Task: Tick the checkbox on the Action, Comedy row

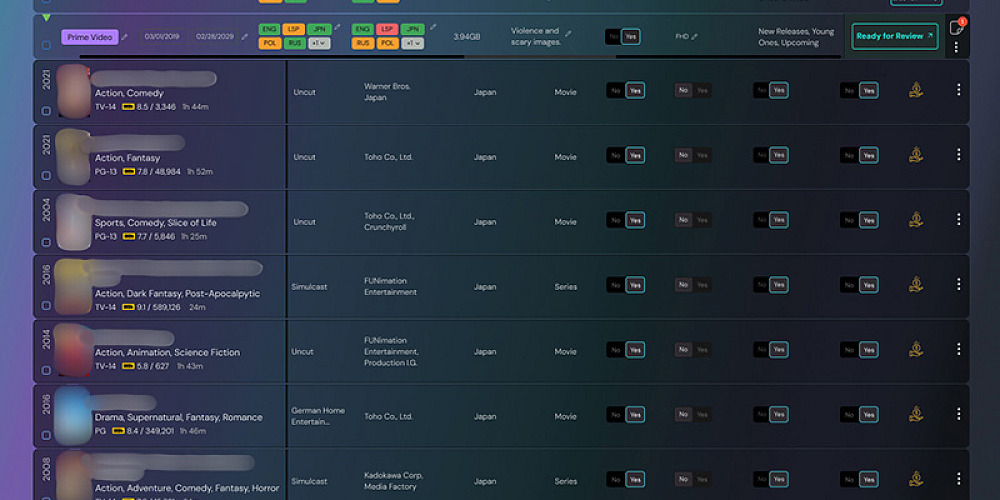Action: click(46, 111)
